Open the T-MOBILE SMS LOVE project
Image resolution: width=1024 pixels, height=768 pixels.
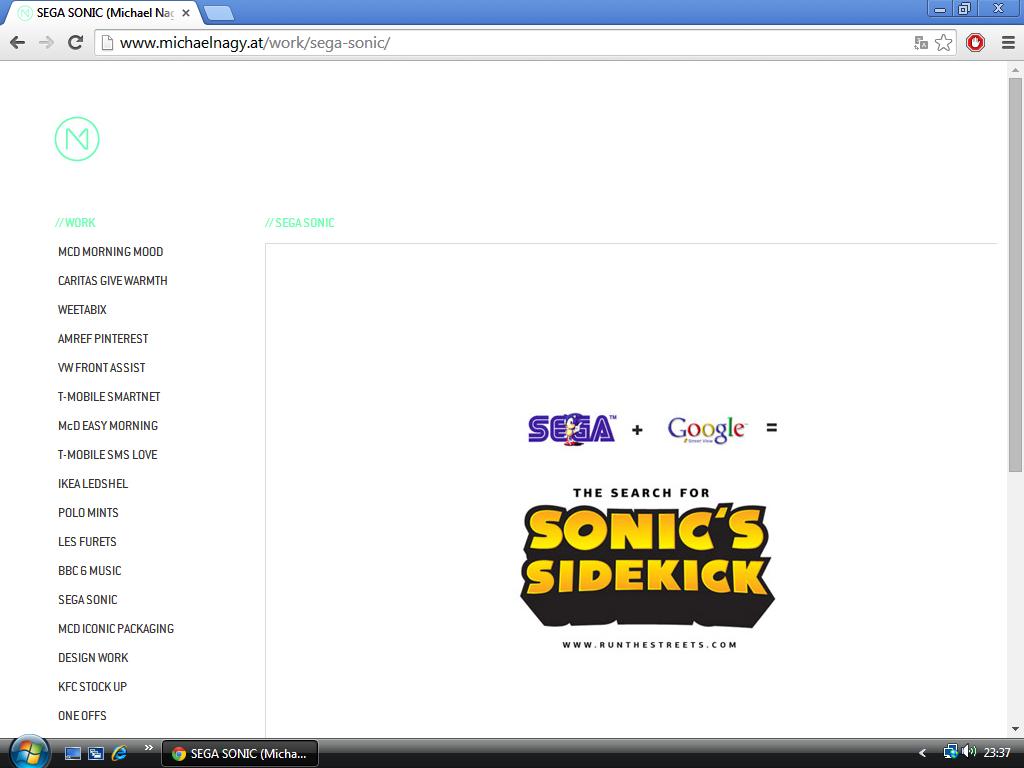pos(107,455)
